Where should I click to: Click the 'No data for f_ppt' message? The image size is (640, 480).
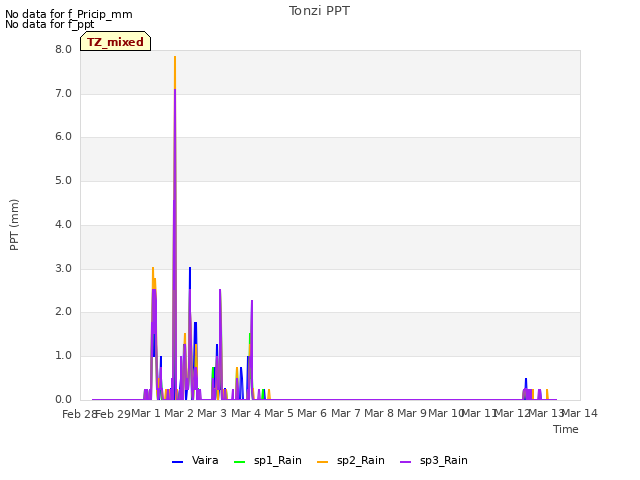50,24
